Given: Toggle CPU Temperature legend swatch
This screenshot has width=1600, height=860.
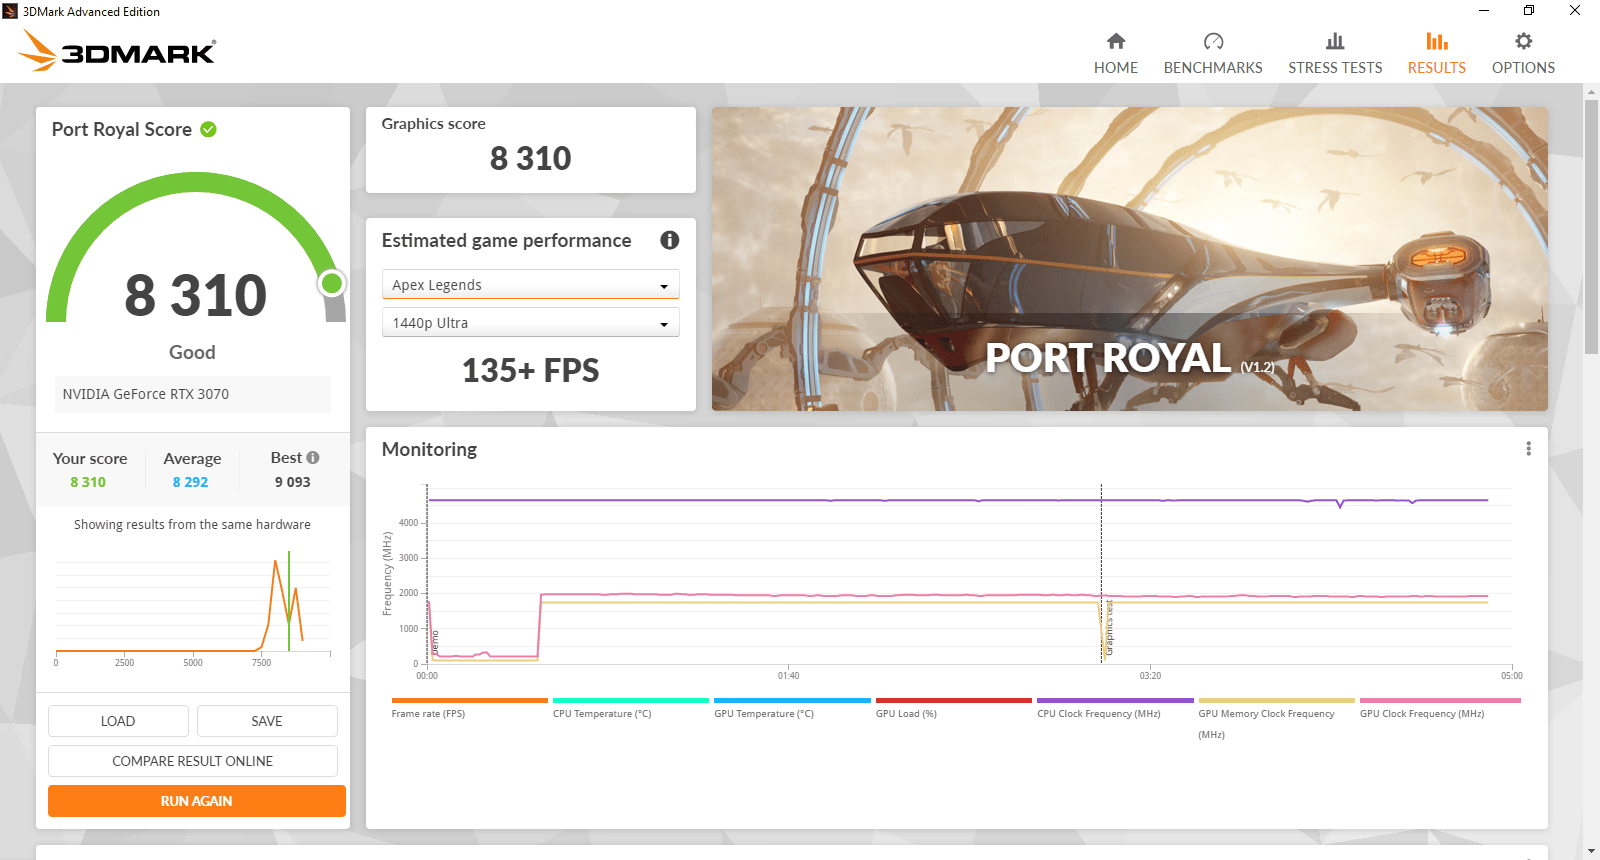Looking at the screenshot, I should pos(631,701).
